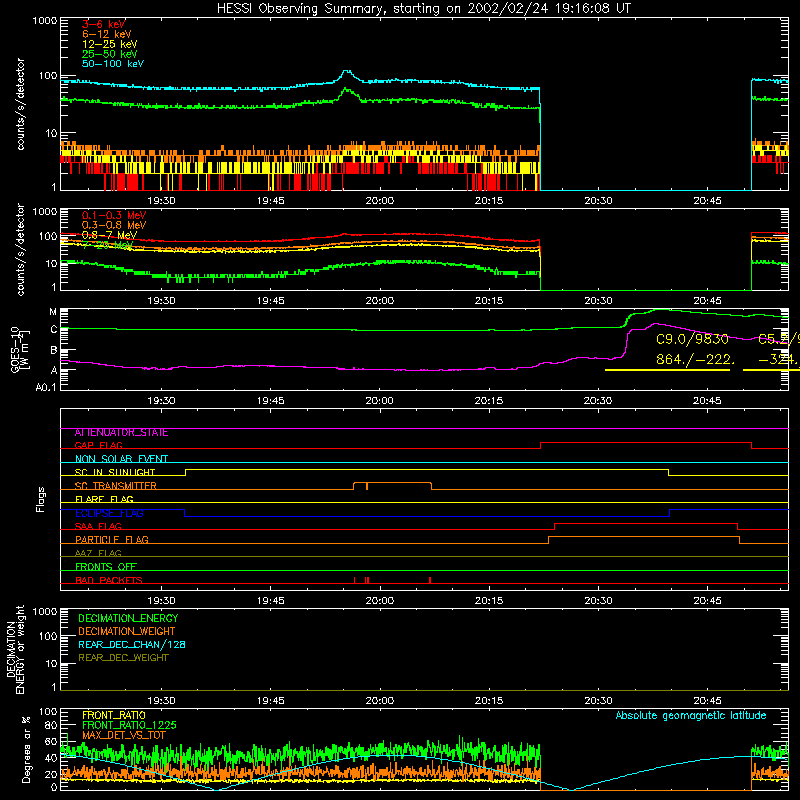
Task: Select the 'SC_IN_SUNLIGHT' flag label
Action: coord(115,472)
